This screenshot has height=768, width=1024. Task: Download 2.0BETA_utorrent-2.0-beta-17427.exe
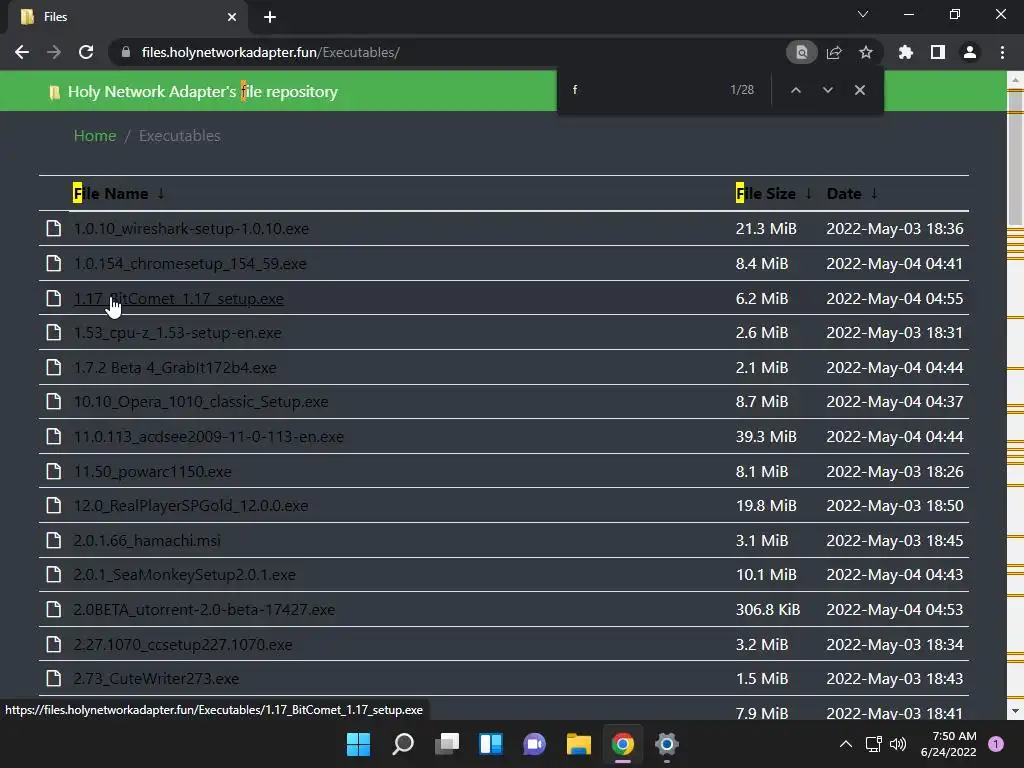[x=204, y=609]
